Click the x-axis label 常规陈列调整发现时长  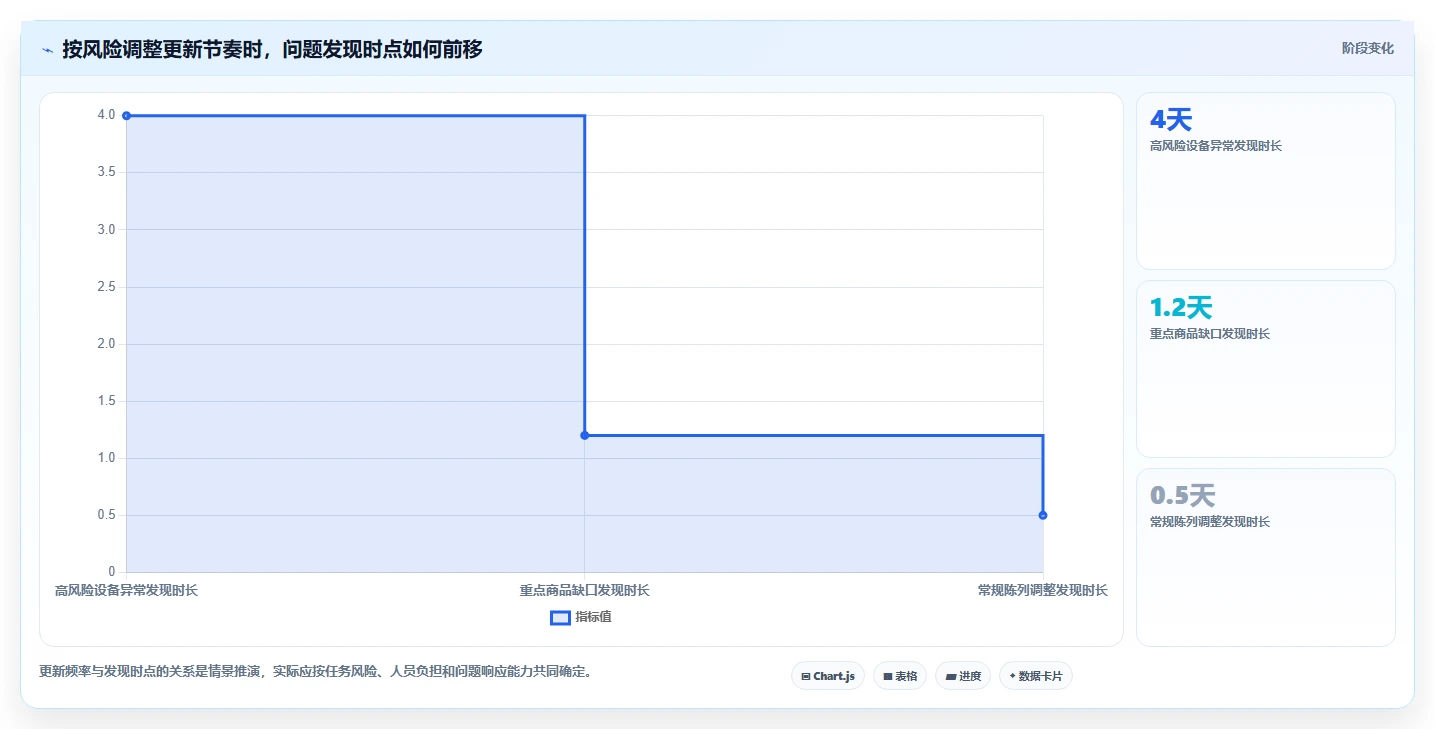[x=1043, y=590]
